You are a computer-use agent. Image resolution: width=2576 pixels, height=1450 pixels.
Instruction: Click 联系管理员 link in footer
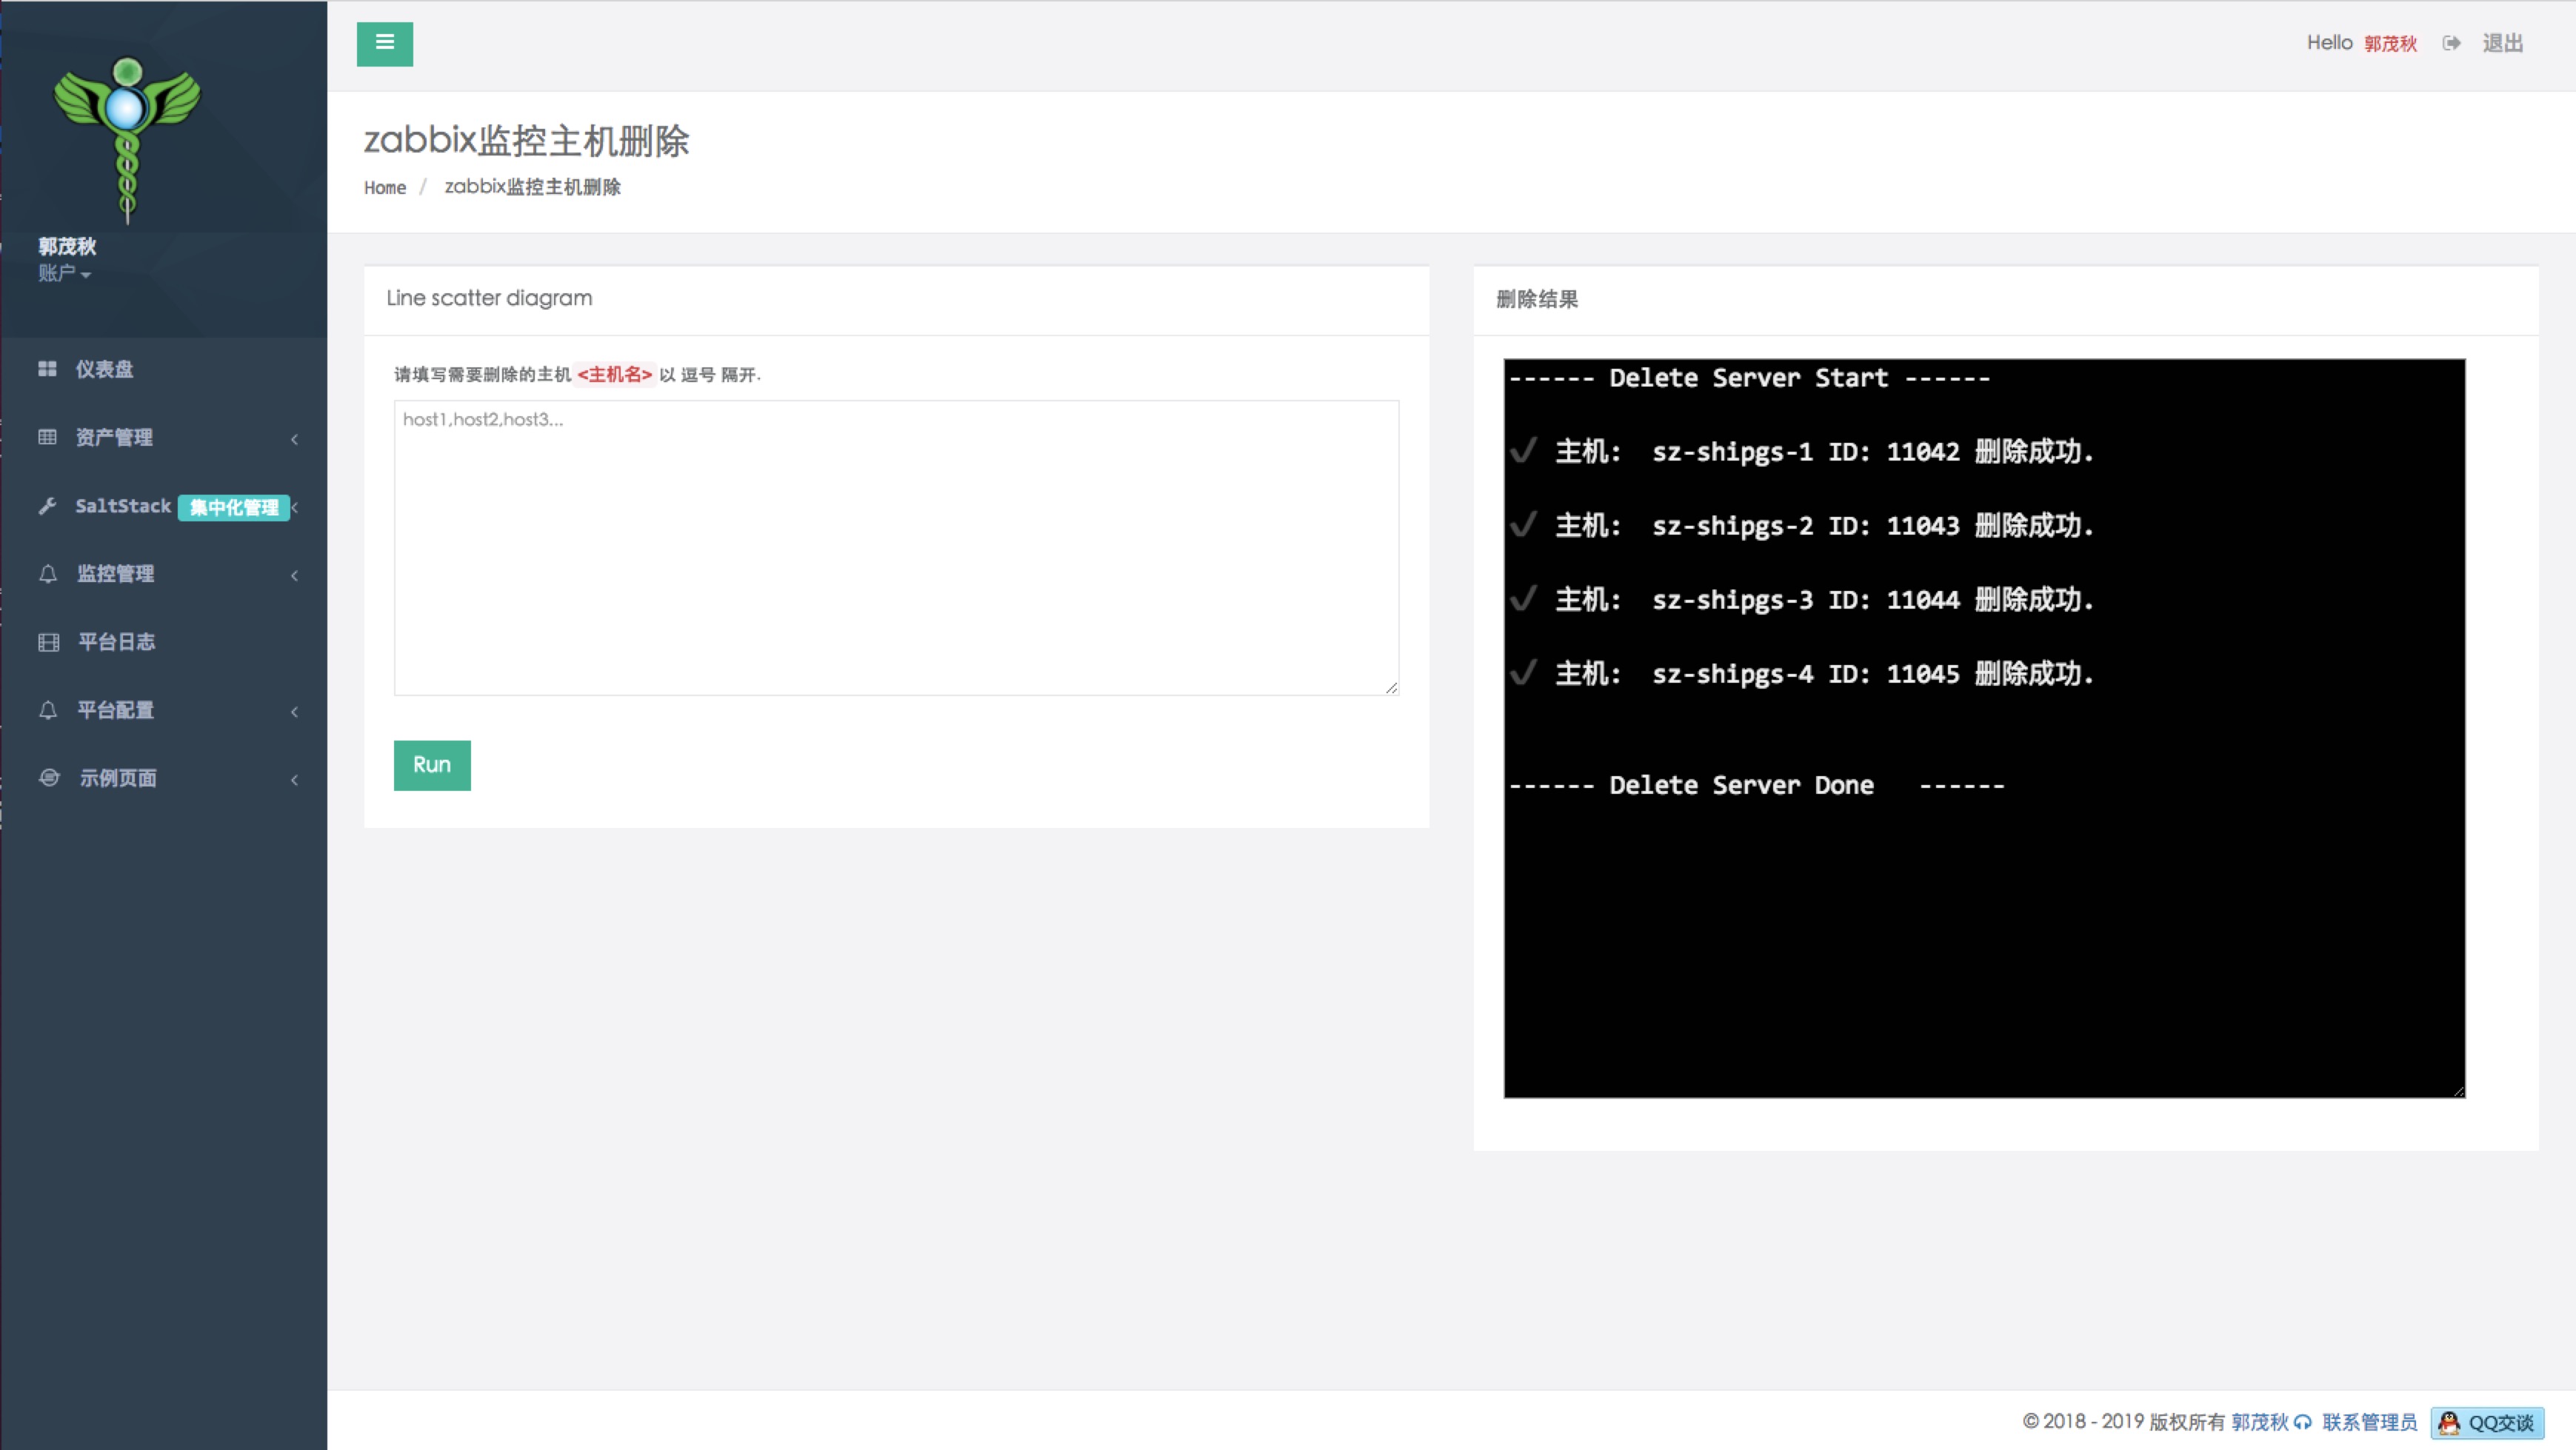click(2368, 1422)
